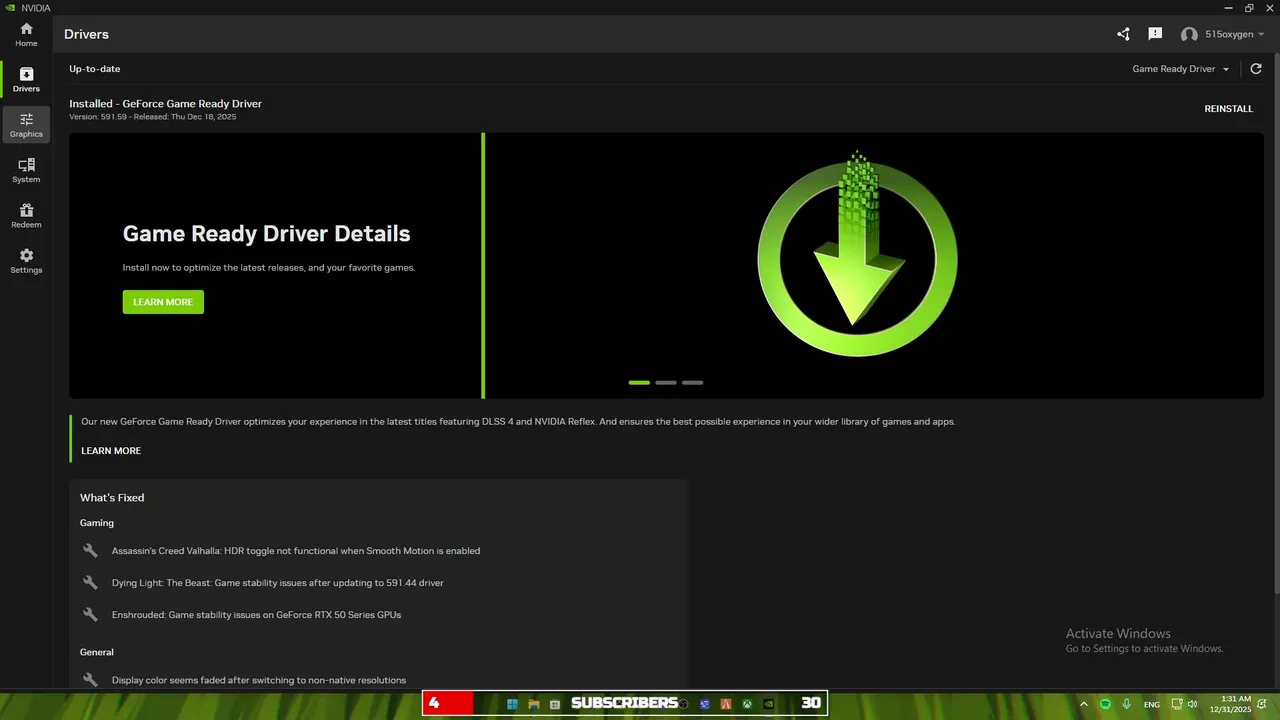1280x720 pixels.
Task: Click the Assassin's Creed Valhalla fix entry
Action: coord(296,551)
